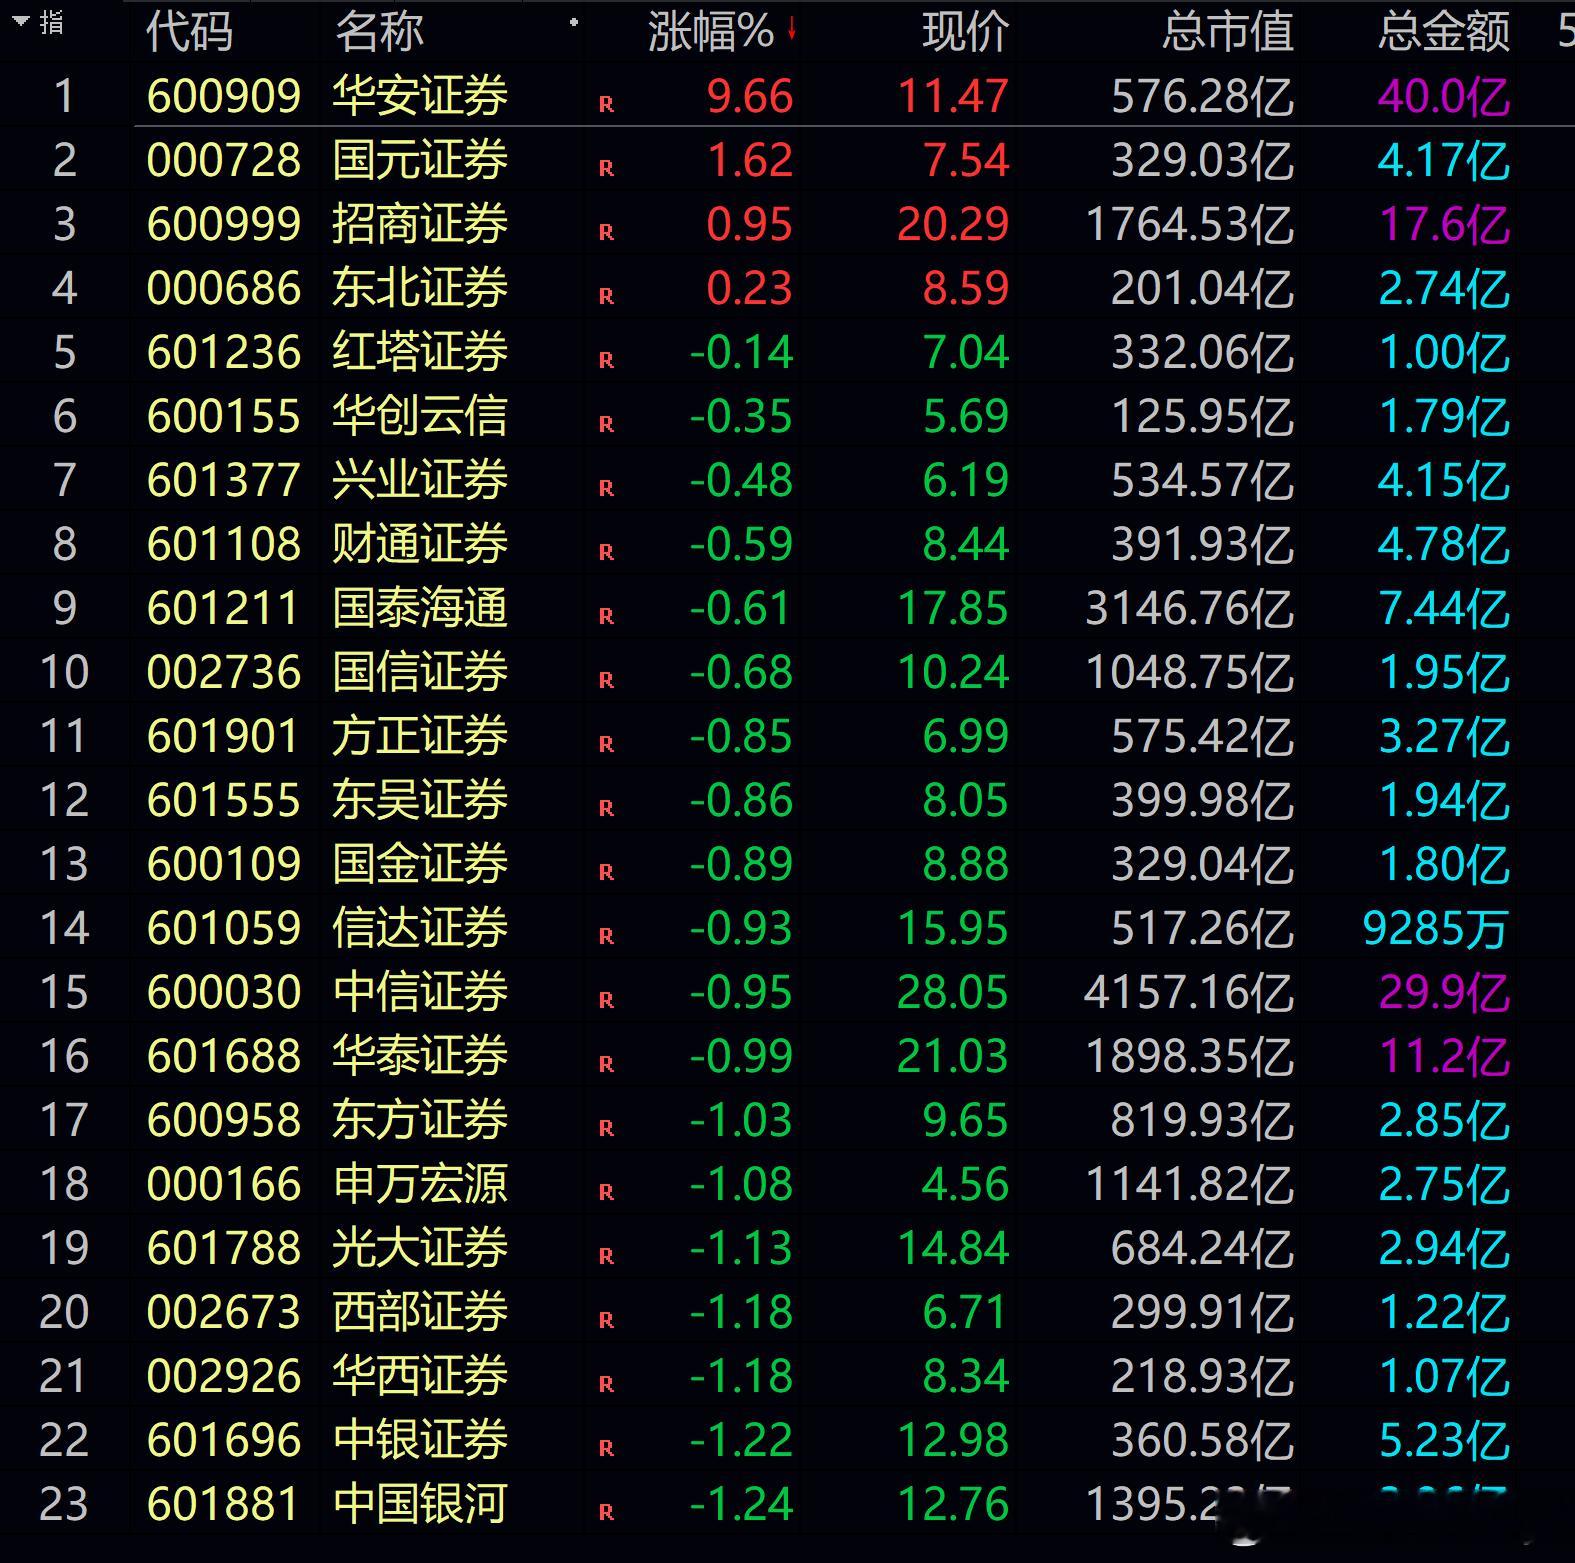Select stock name 西部证券
1575x1563 pixels.
(420, 1312)
